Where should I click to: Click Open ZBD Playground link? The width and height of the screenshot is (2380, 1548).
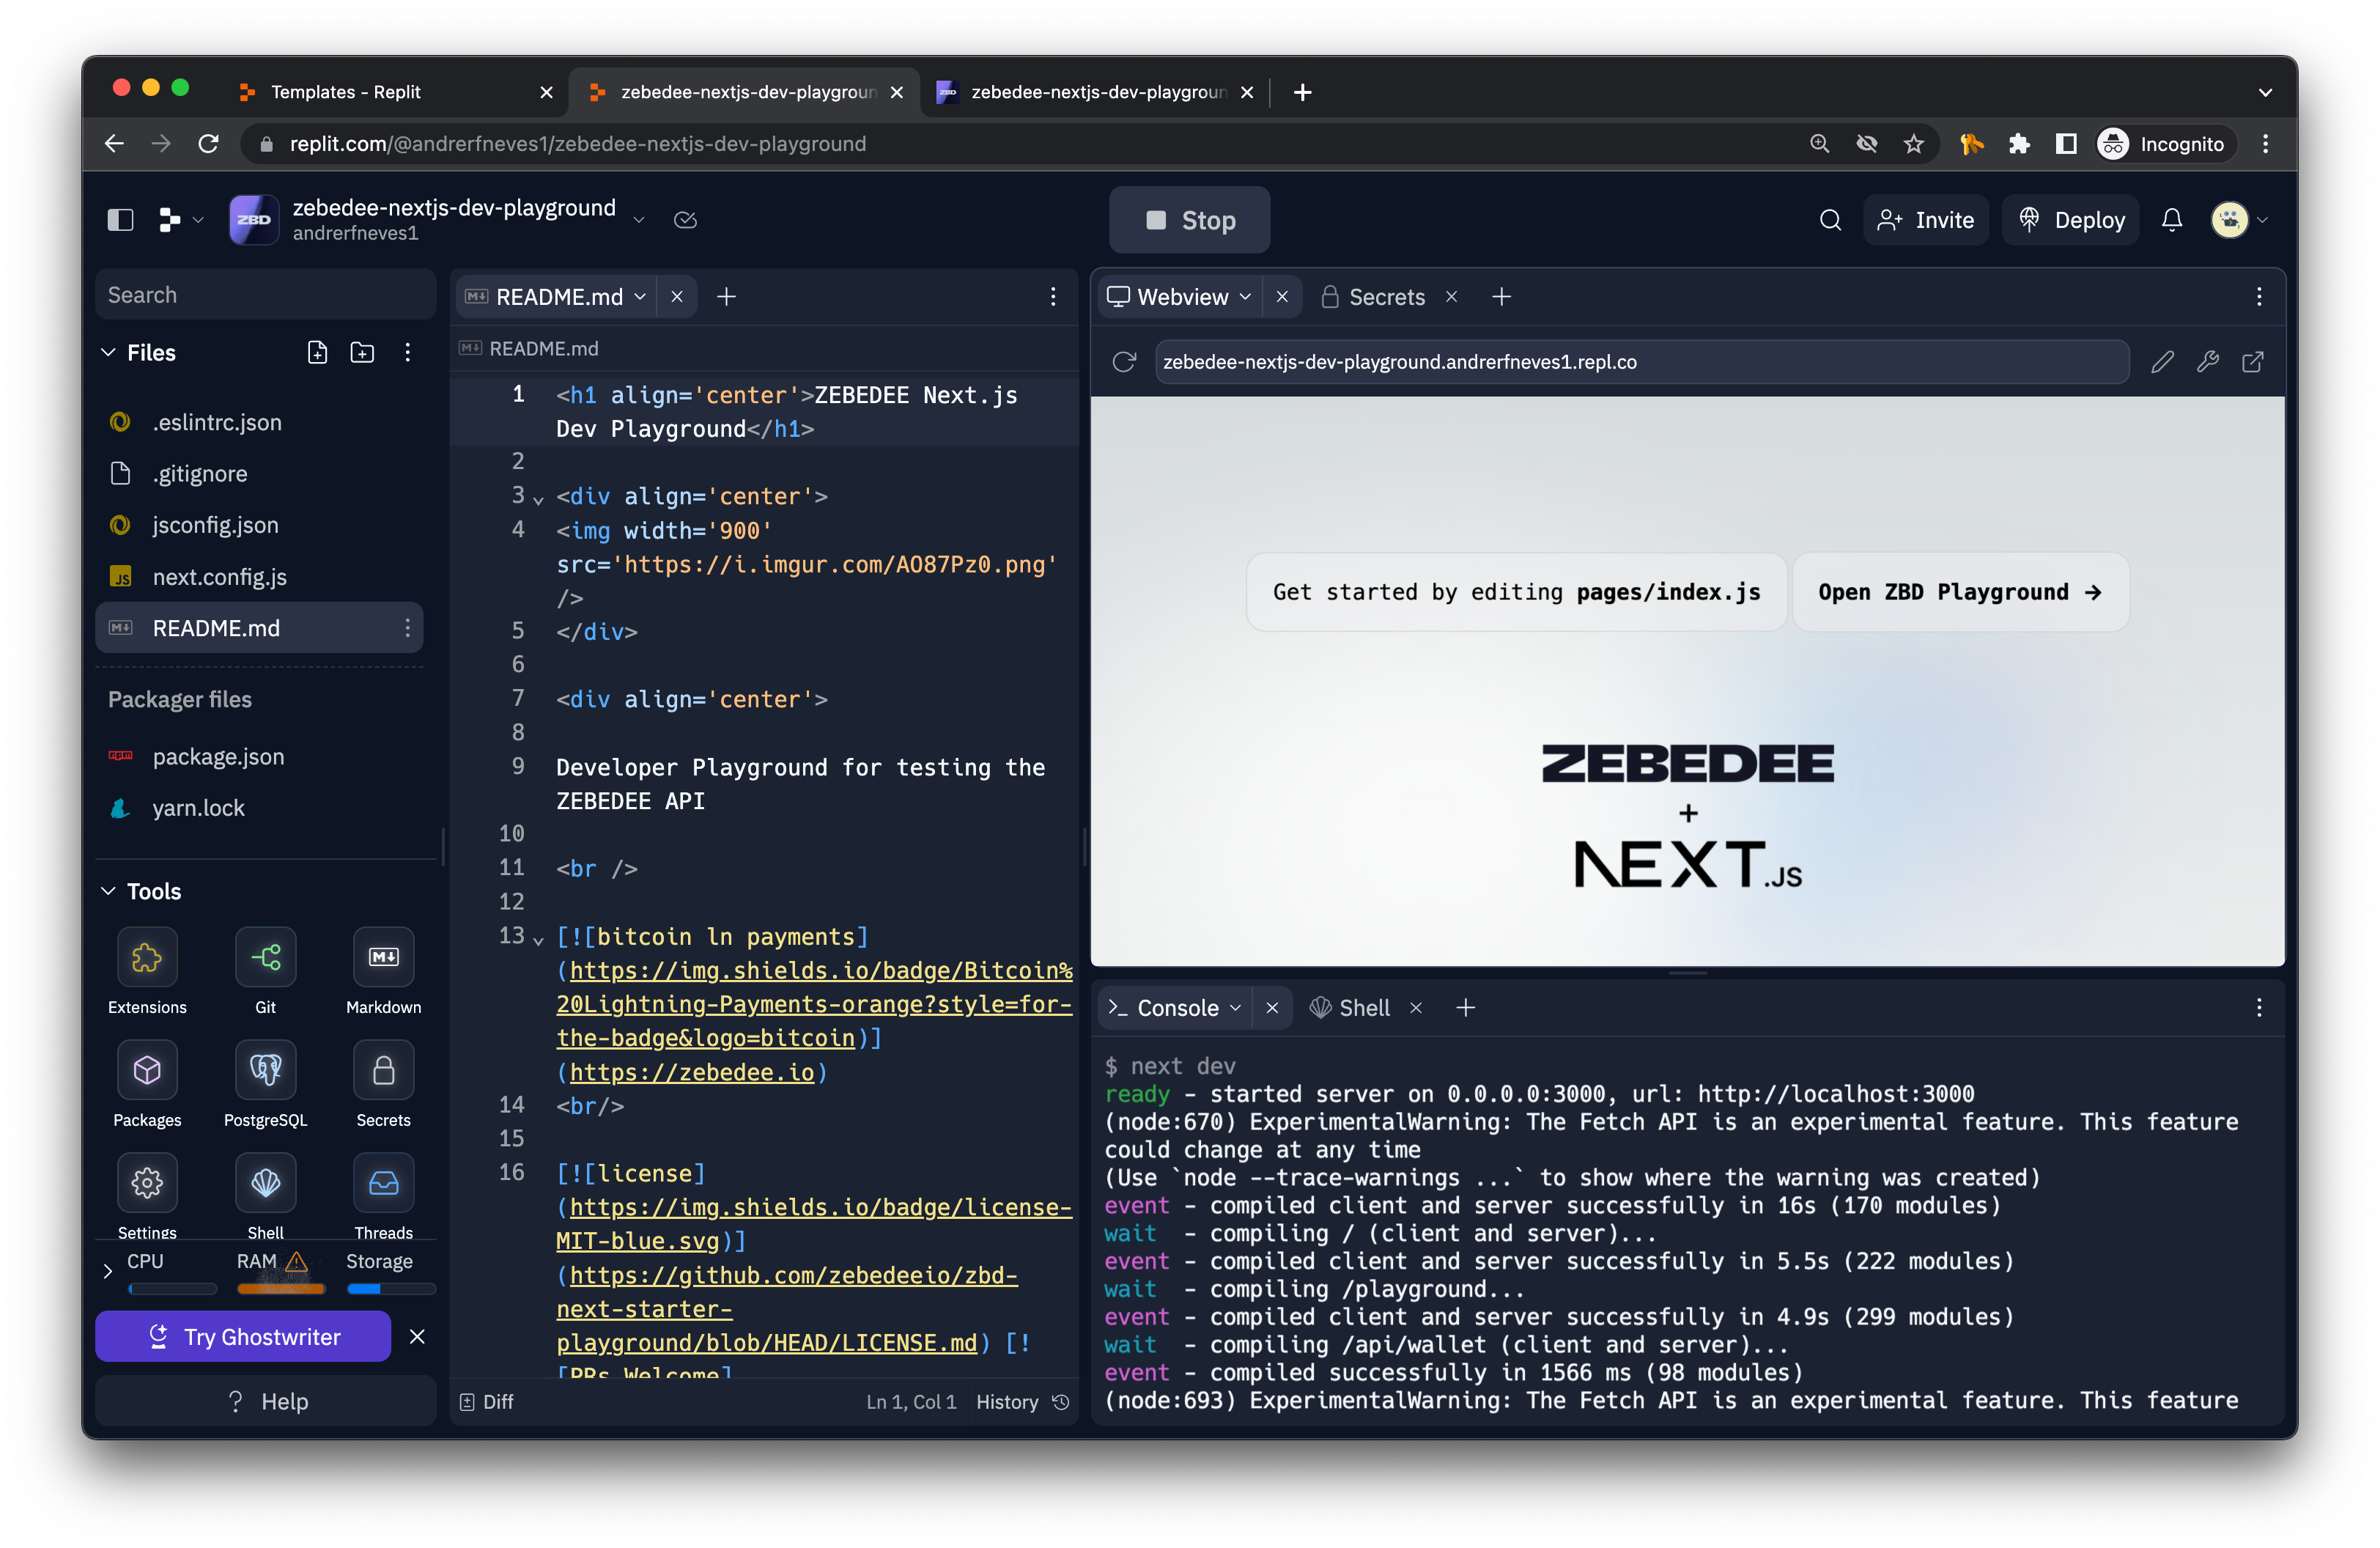(x=1959, y=591)
